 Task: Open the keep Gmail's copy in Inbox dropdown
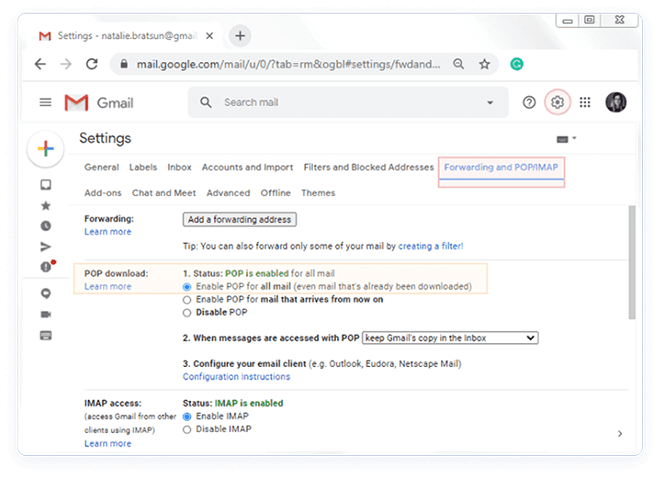pyautogui.click(x=450, y=338)
